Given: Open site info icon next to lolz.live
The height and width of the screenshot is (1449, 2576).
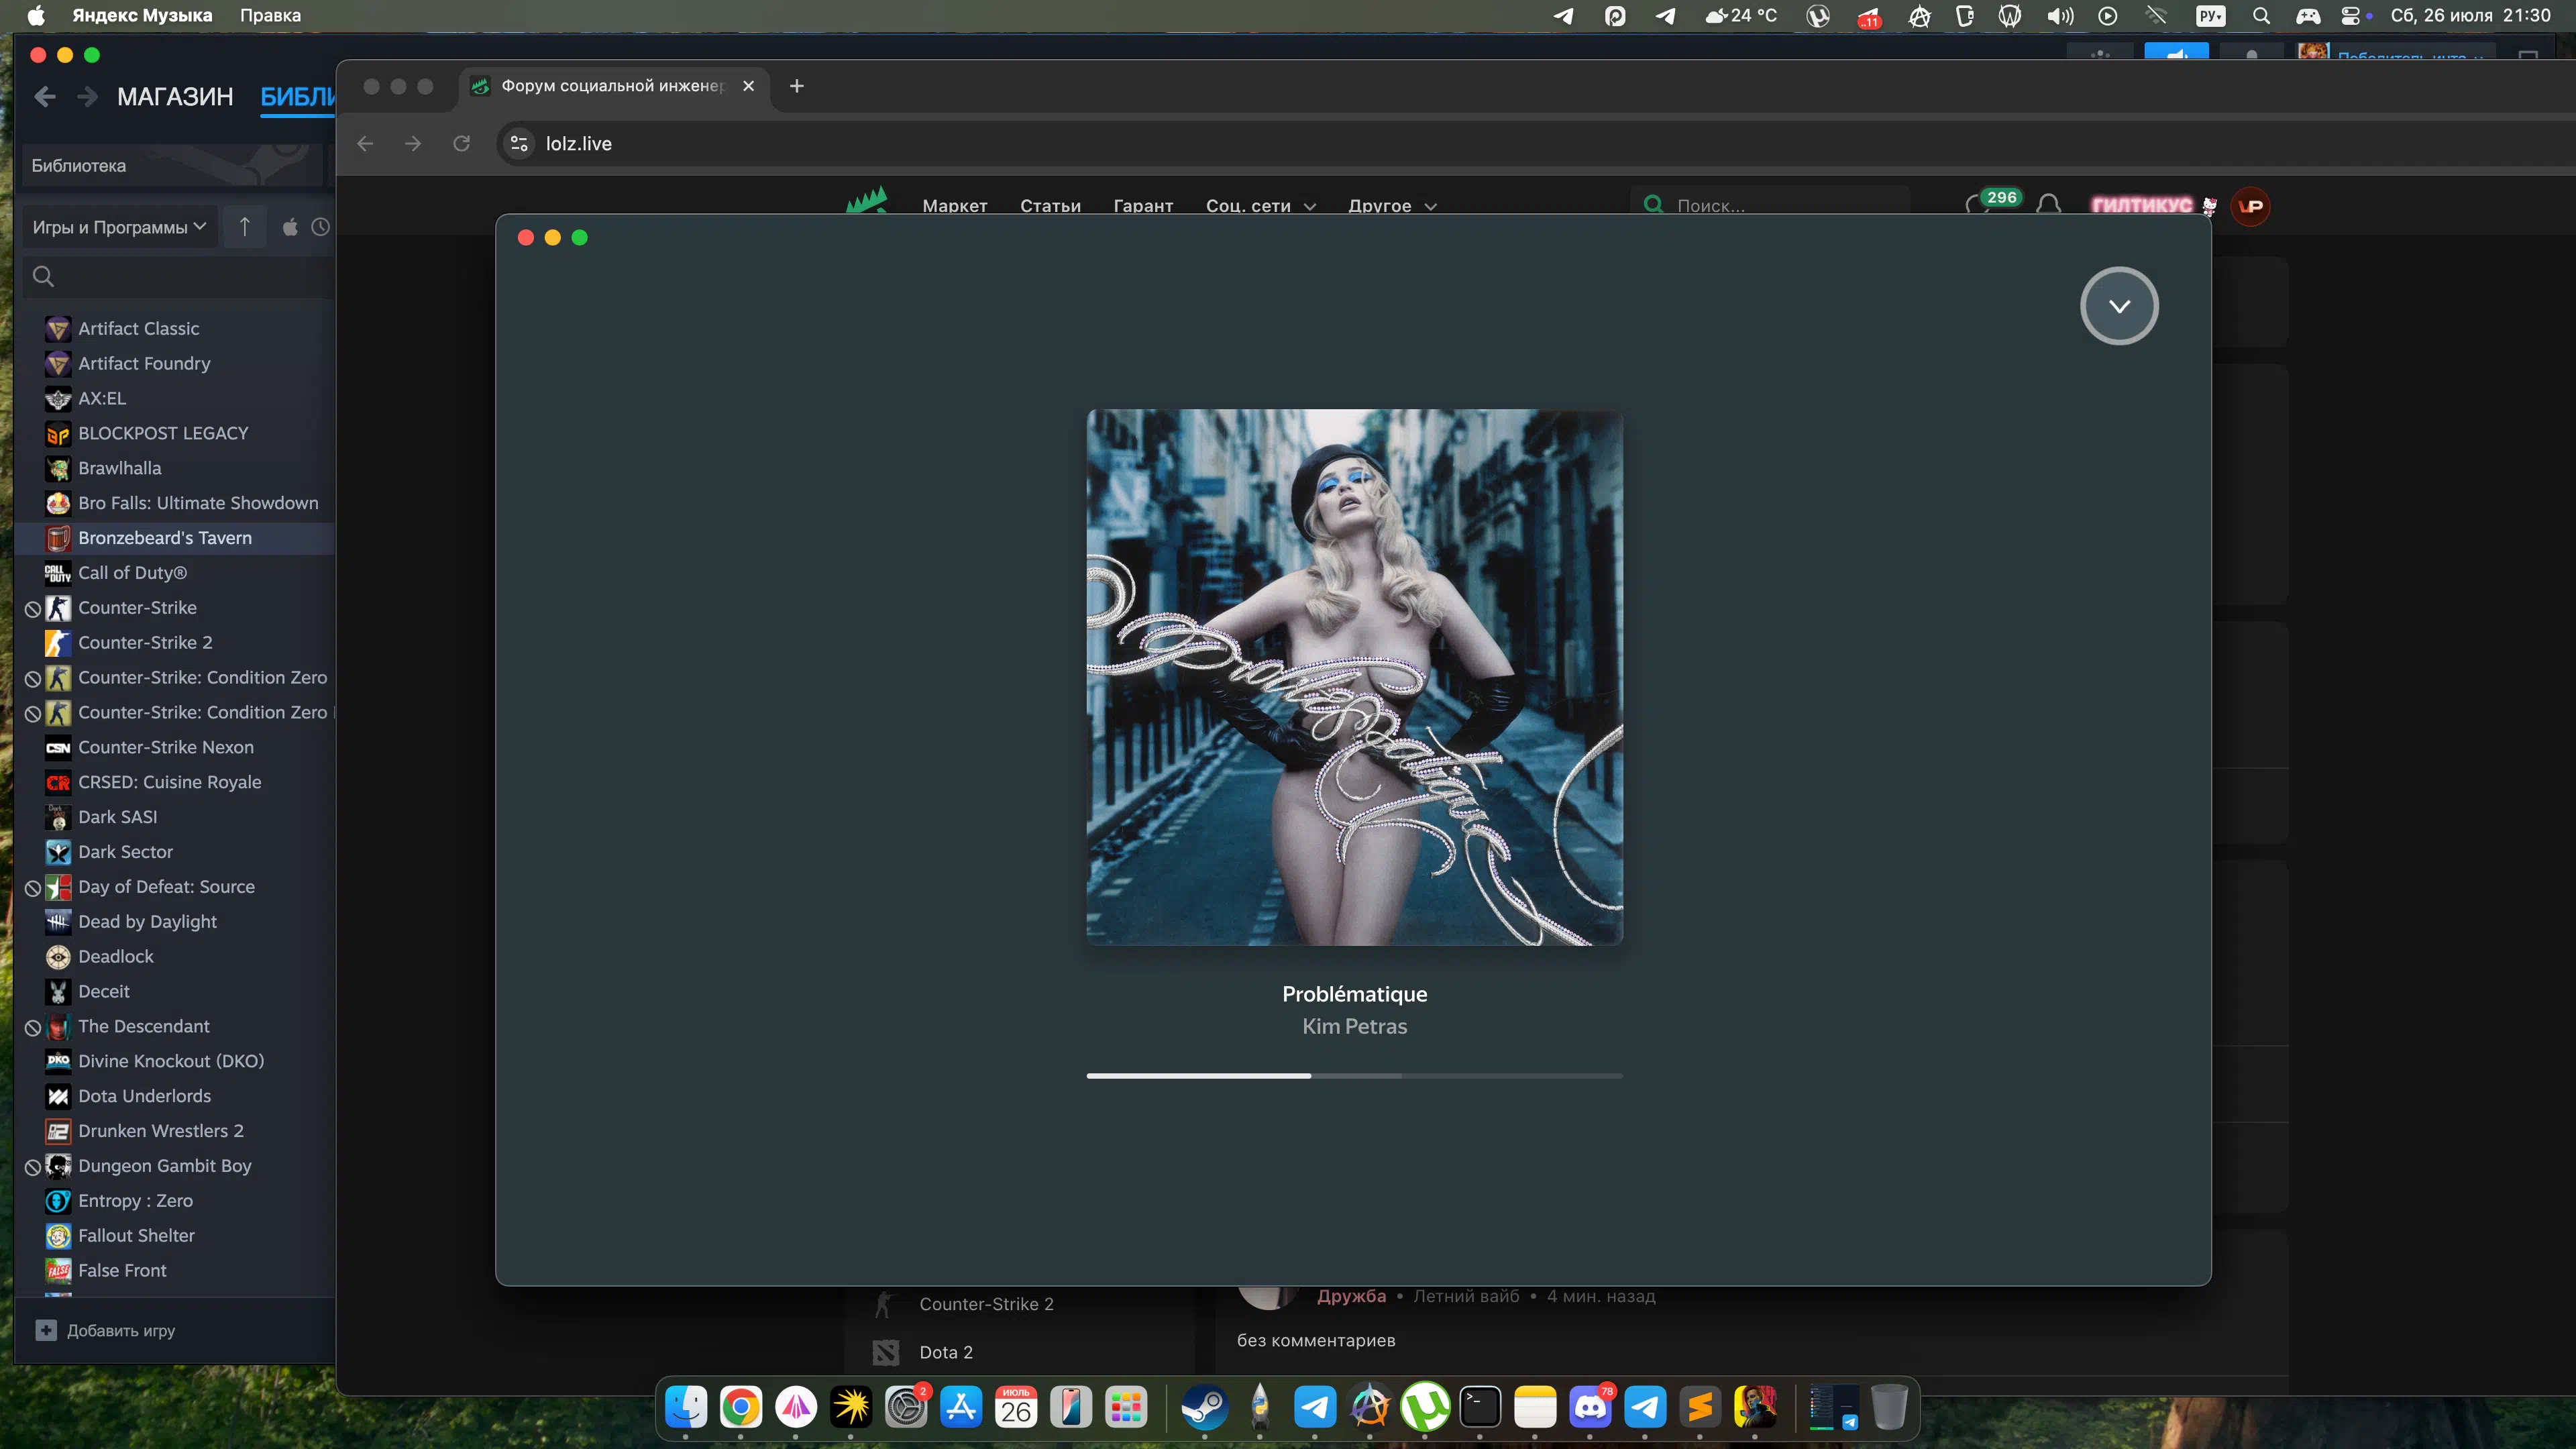Looking at the screenshot, I should (519, 144).
